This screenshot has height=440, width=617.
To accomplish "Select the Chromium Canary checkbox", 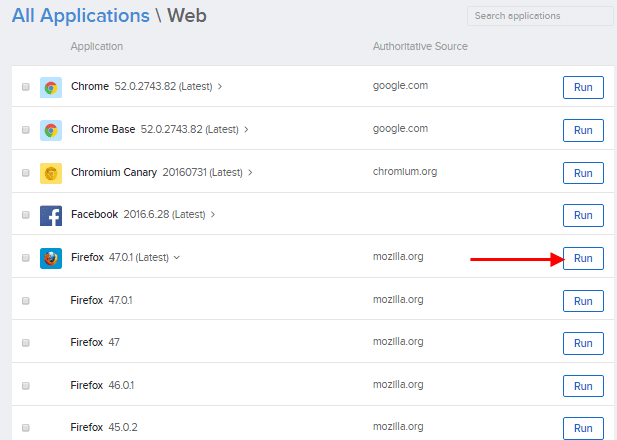I will tap(26, 172).
